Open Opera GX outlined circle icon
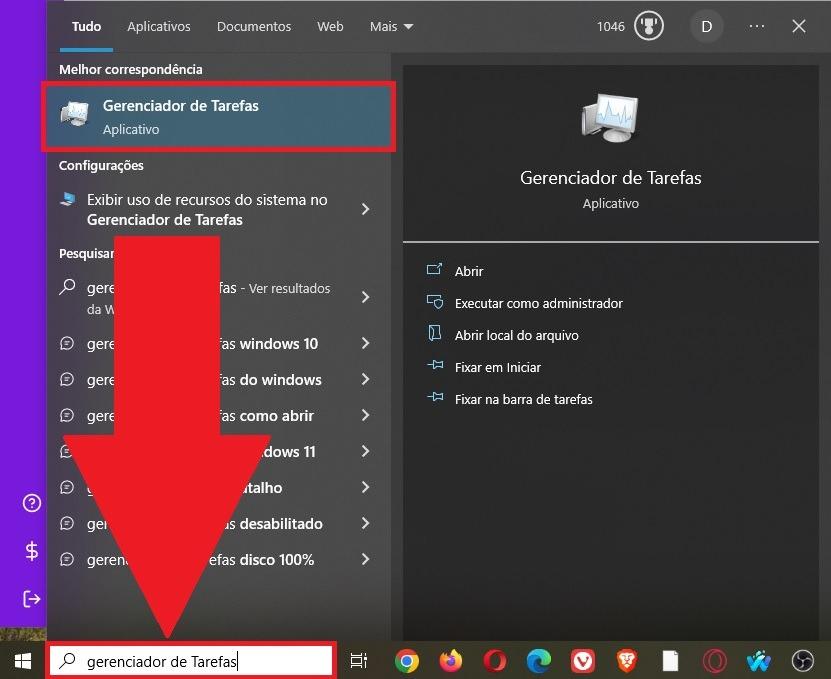 coord(714,661)
